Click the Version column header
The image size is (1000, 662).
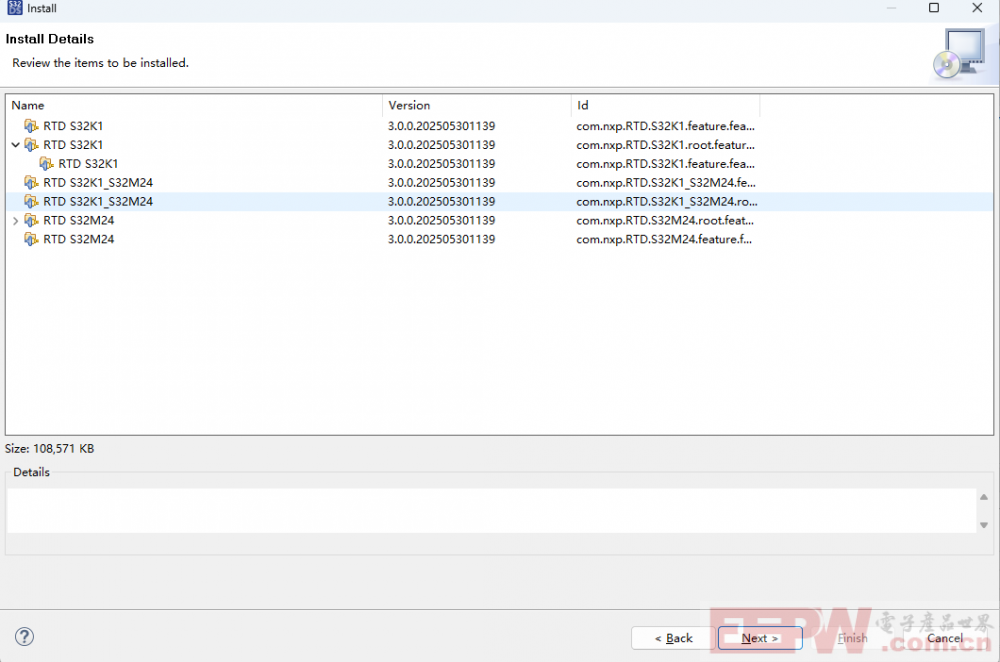tap(477, 105)
